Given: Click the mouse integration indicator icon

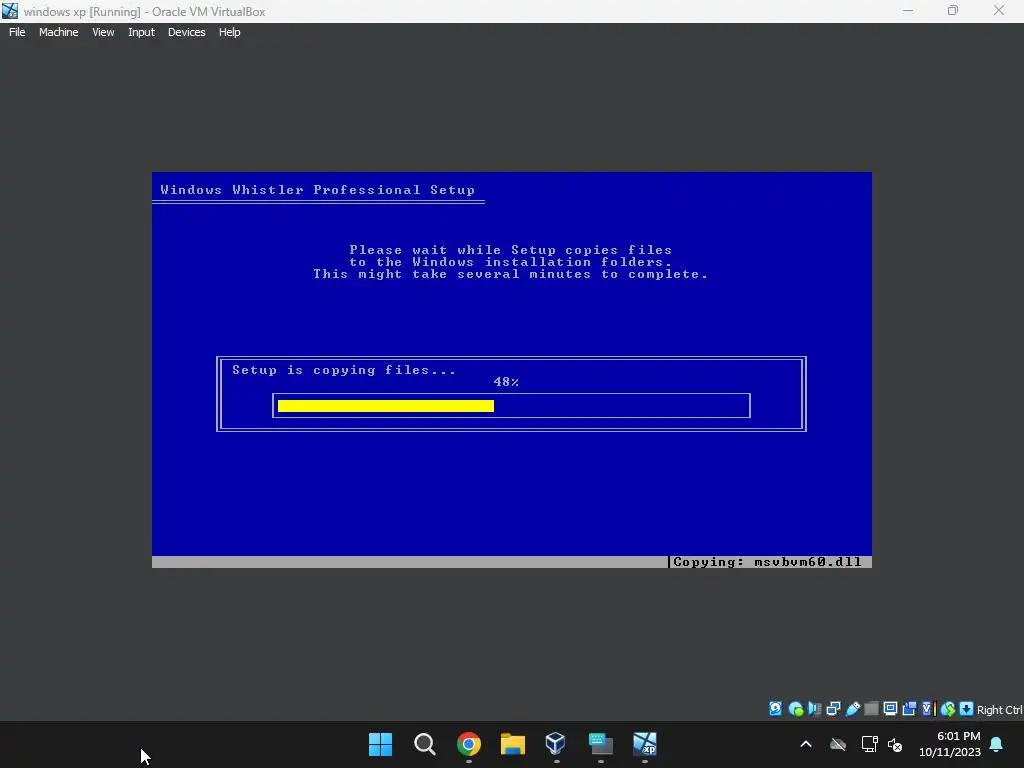Looking at the screenshot, I should [x=948, y=709].
